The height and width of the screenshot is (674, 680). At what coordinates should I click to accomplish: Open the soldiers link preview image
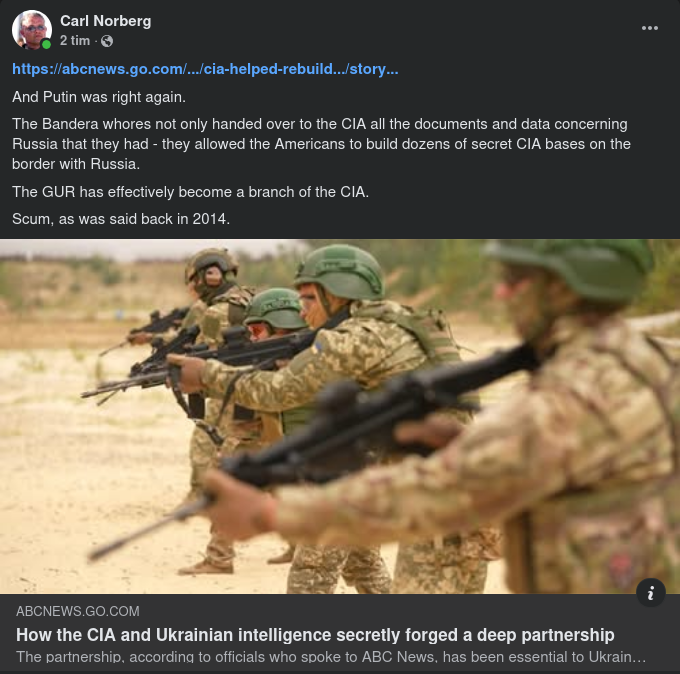click(x=340, y=416)
